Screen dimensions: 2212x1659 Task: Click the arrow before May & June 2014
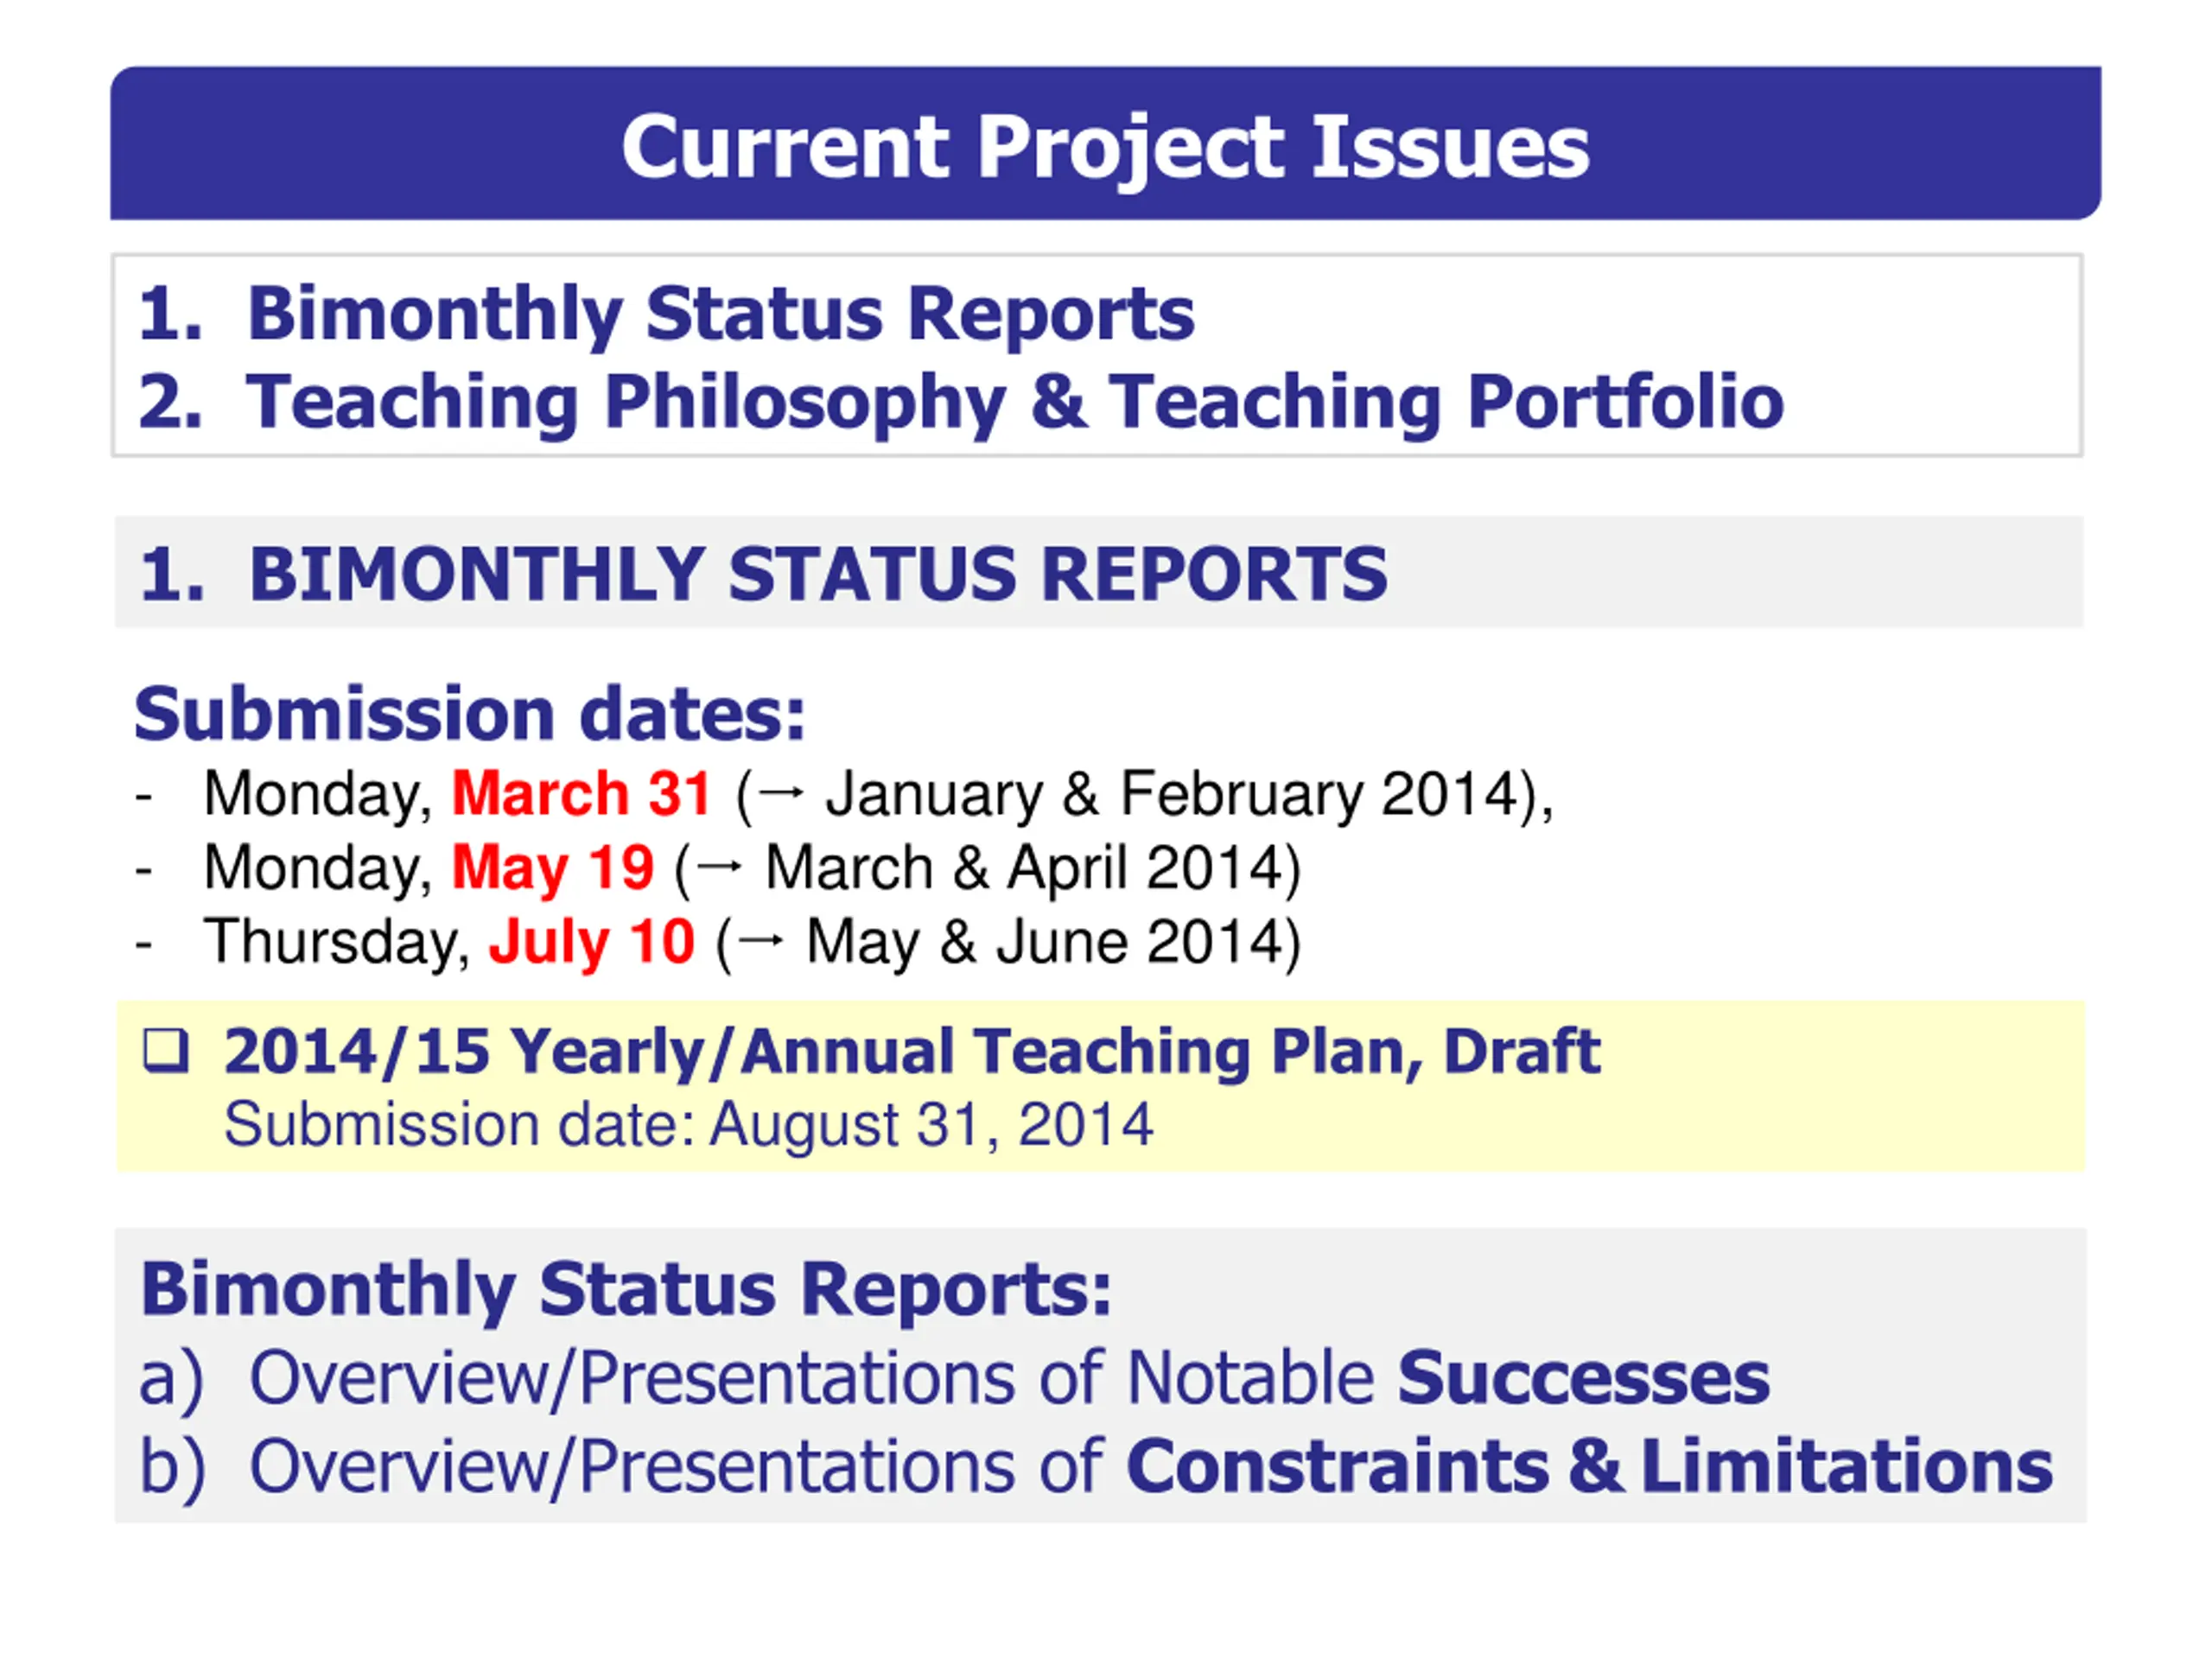click(762, 942)
